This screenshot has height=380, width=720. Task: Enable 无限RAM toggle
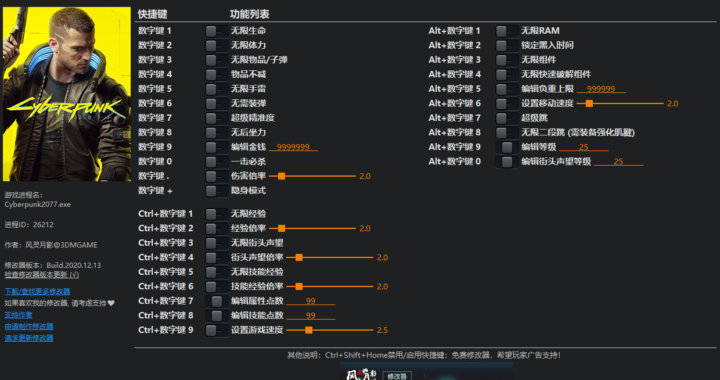pyautogui.click(x=507, y=31)
